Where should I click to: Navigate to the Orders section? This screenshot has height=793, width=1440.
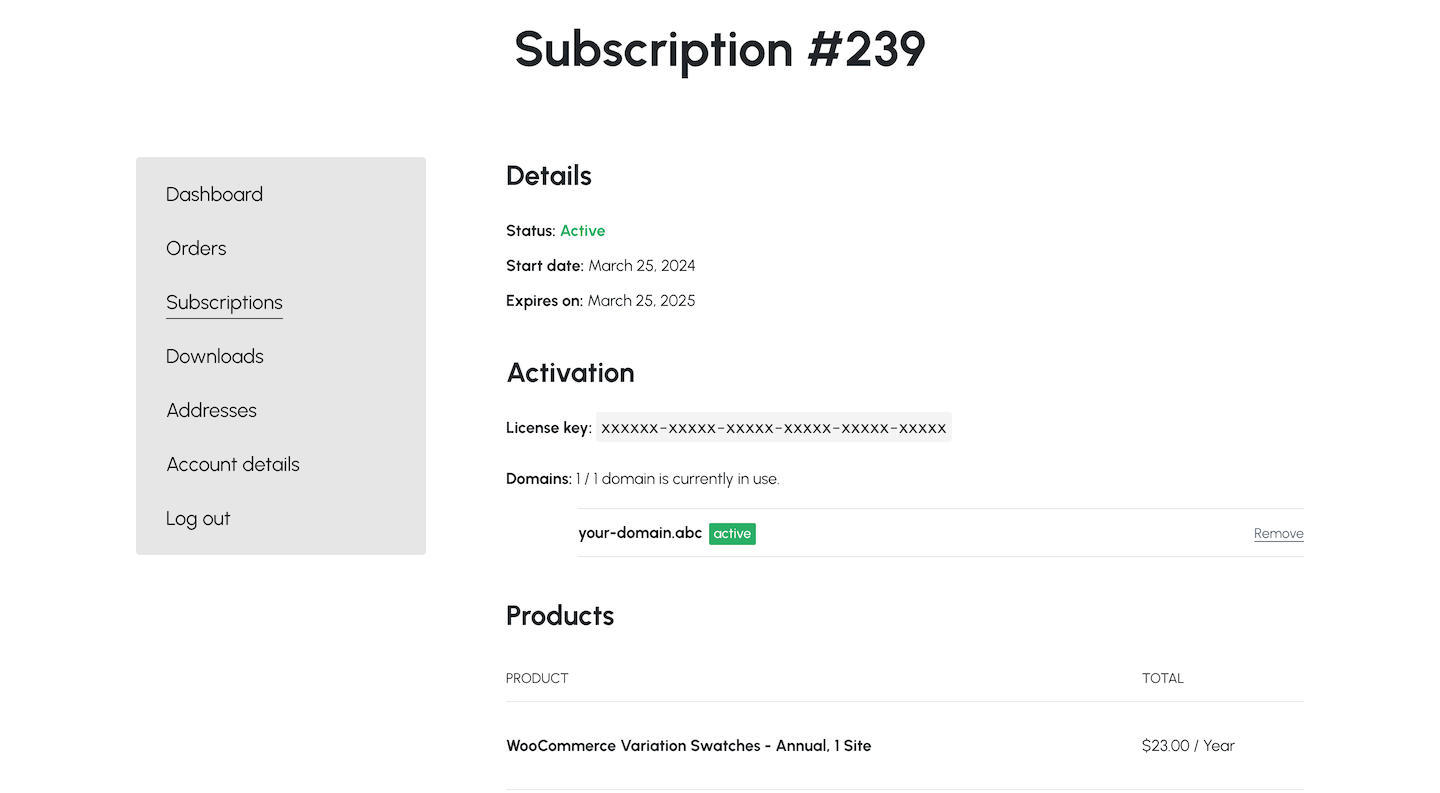pos(196,248)
